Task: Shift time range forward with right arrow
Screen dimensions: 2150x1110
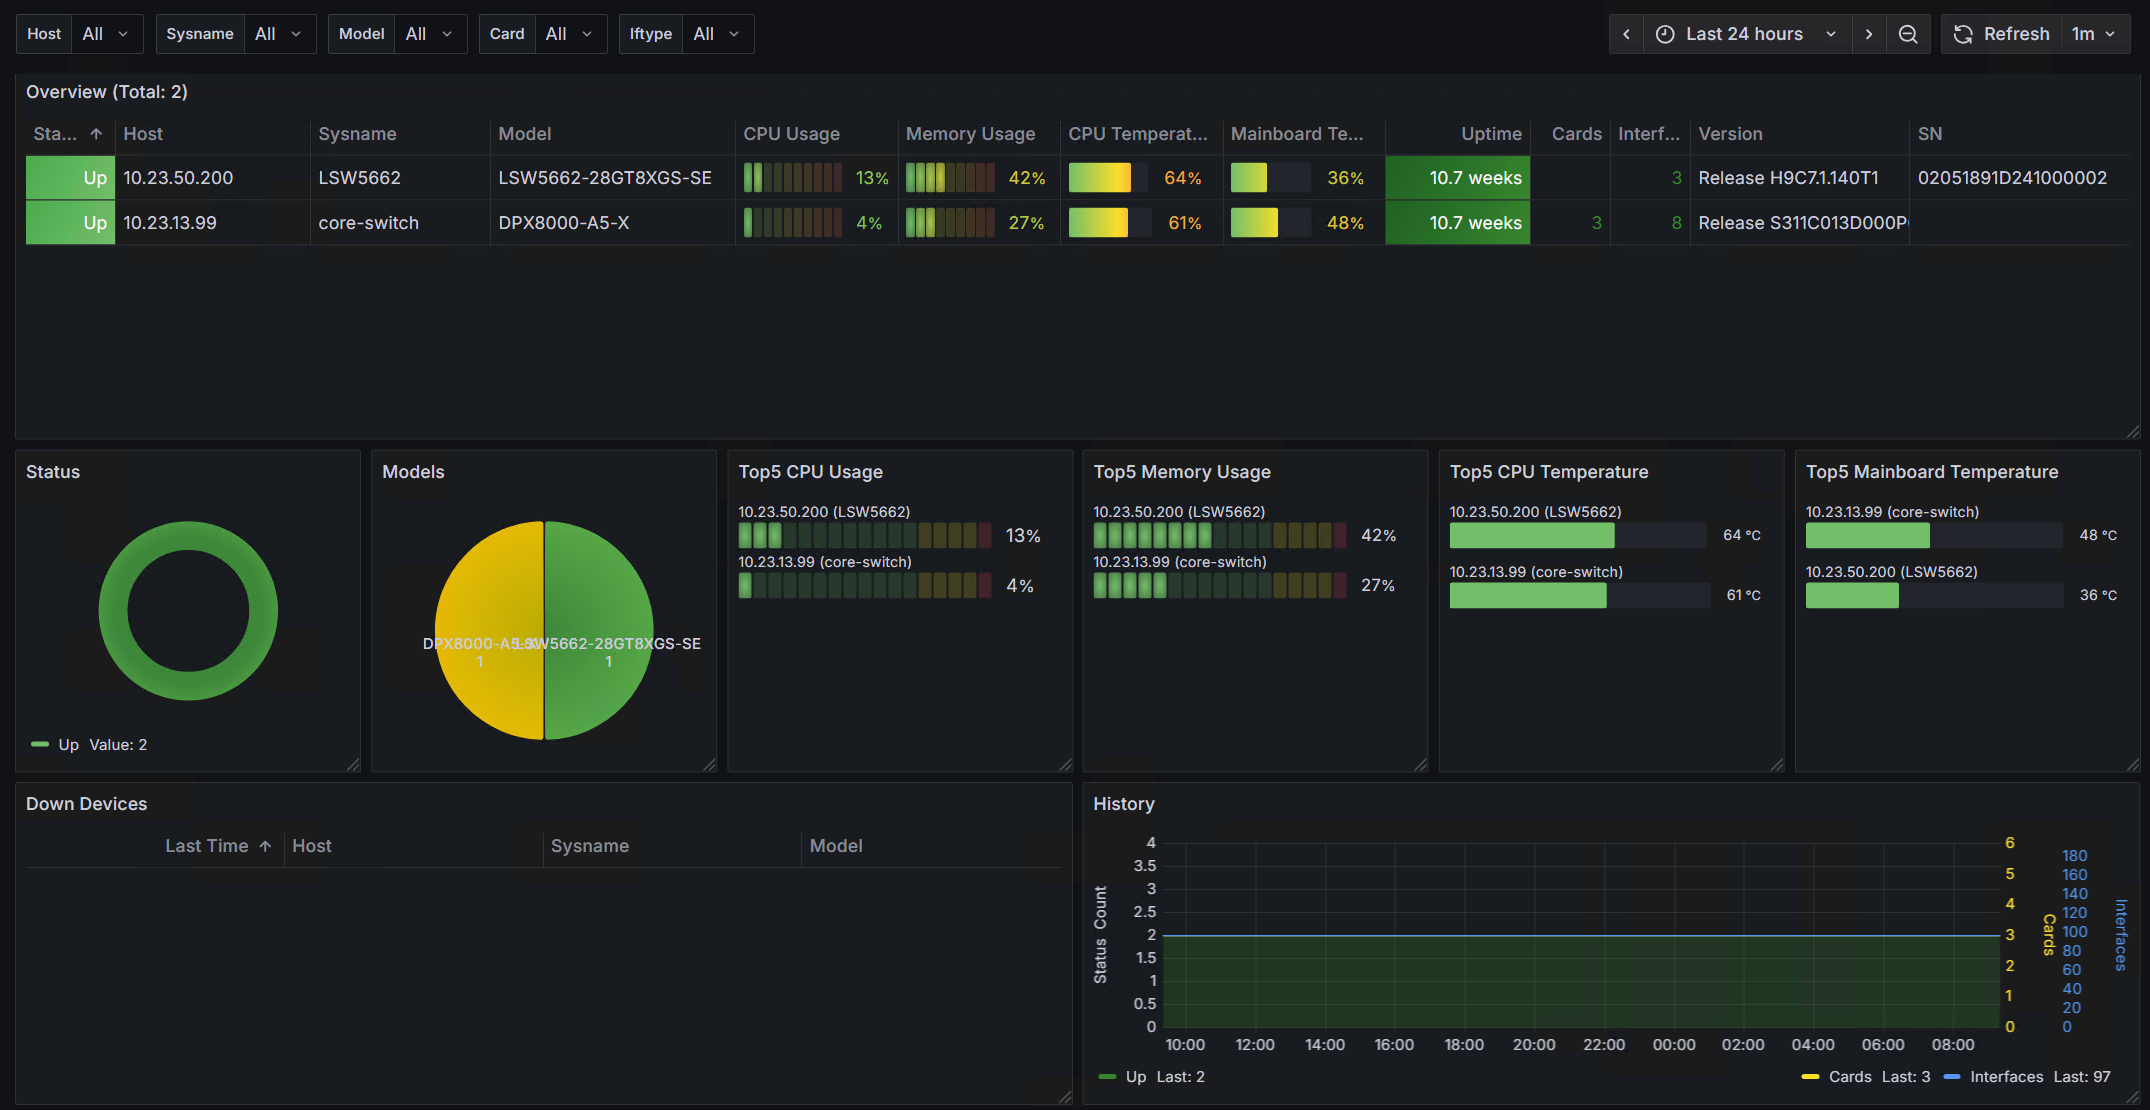Action: pos(1868,34)
